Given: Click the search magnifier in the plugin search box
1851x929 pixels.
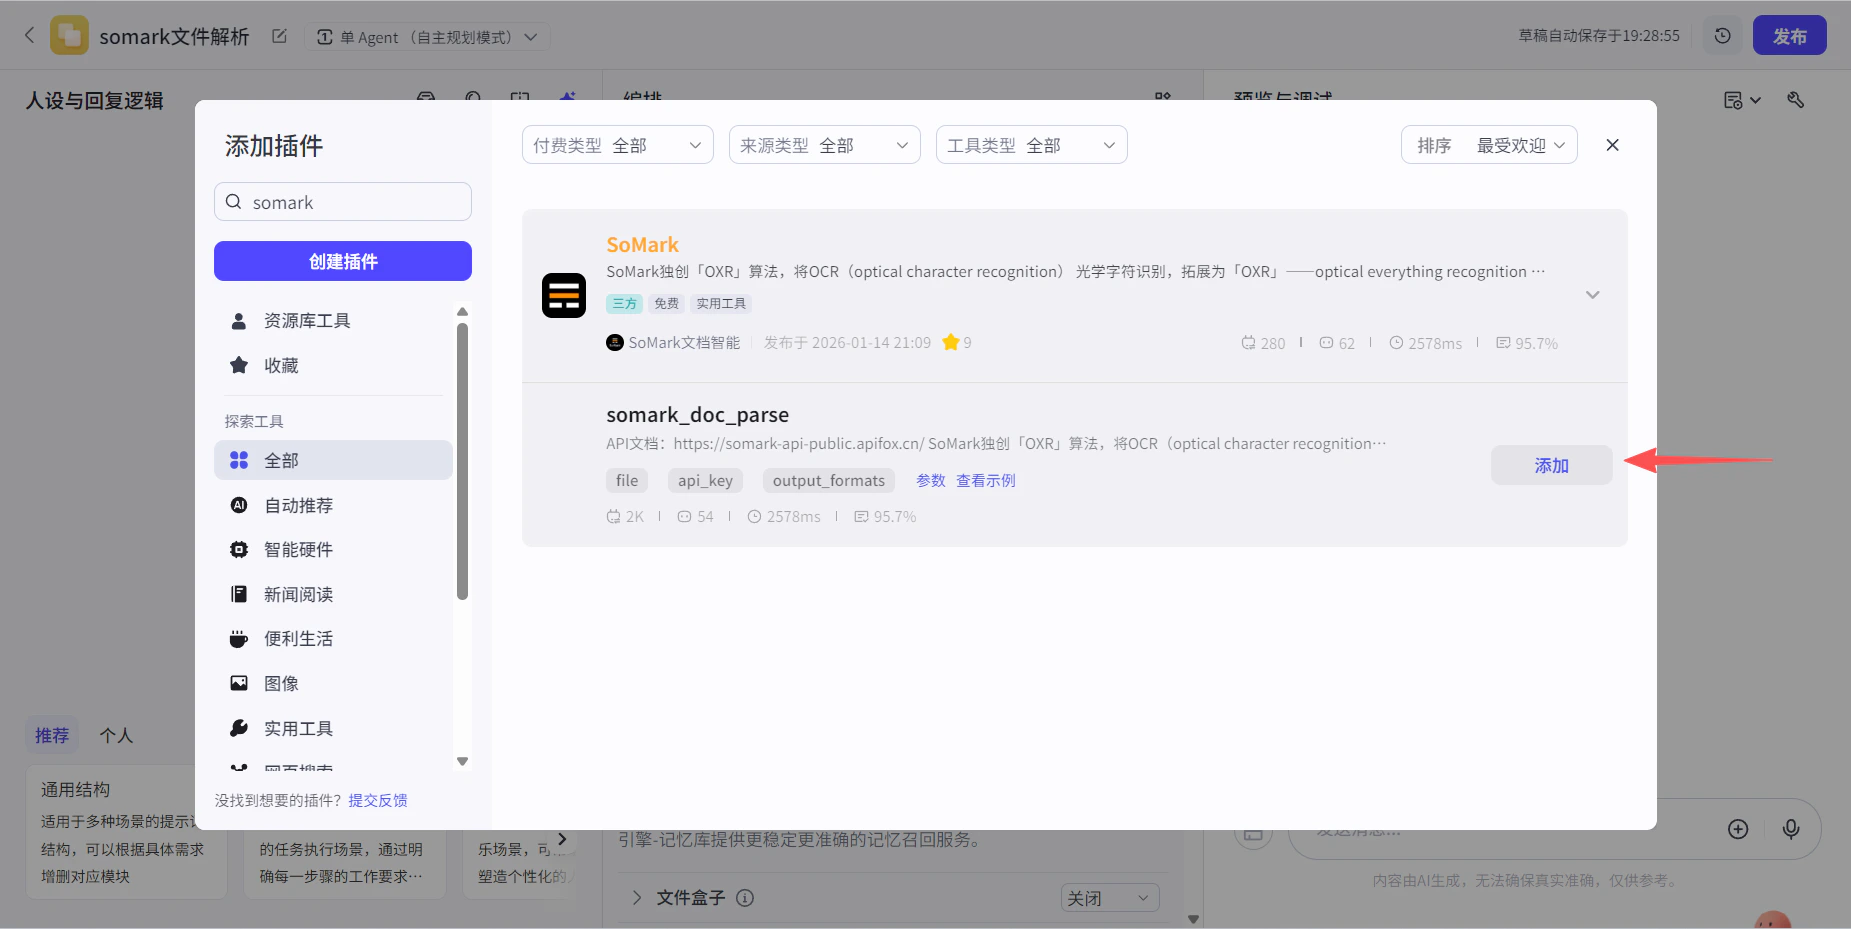Looking at the screenshot, I should 234,202.
